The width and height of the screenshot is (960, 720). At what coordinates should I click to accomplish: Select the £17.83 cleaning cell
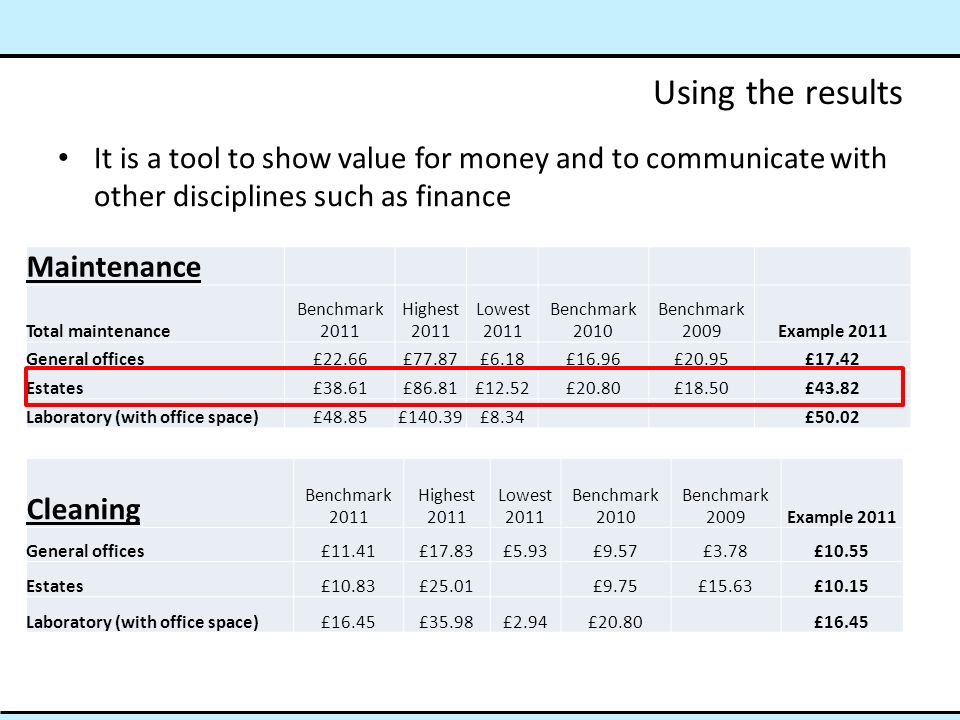pos(446,551)
